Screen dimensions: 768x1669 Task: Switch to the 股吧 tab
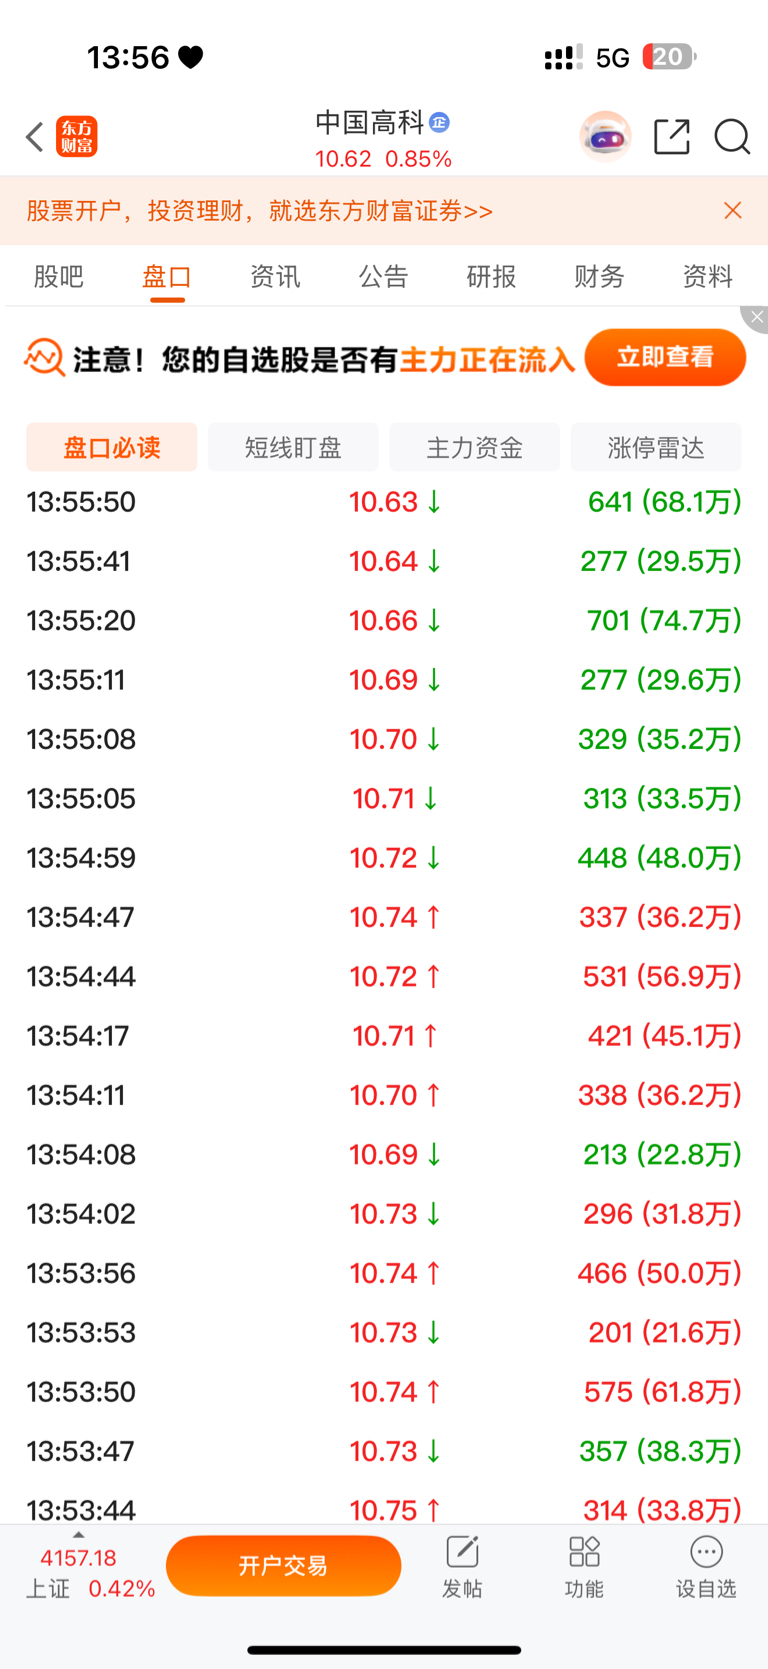(59, 276)
